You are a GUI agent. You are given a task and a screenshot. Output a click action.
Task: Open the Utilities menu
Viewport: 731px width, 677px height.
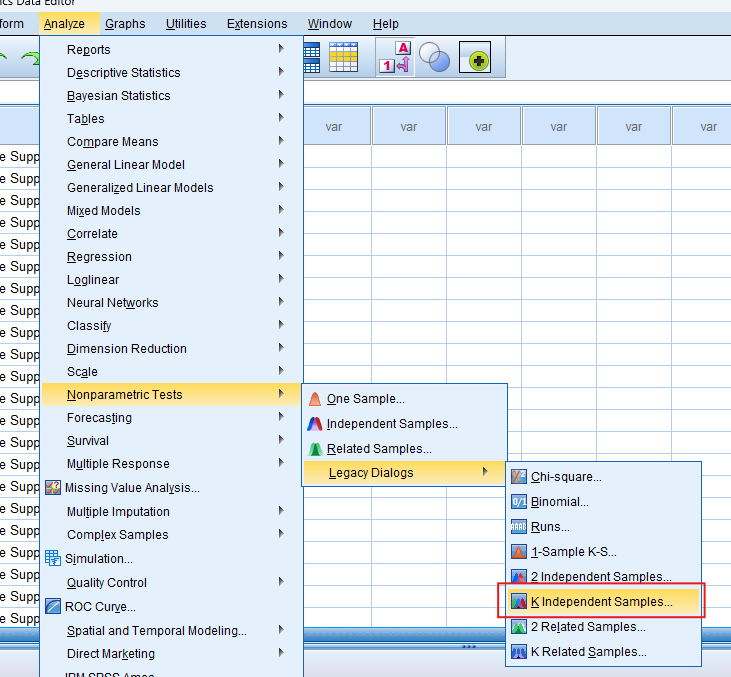pos(186,24)
